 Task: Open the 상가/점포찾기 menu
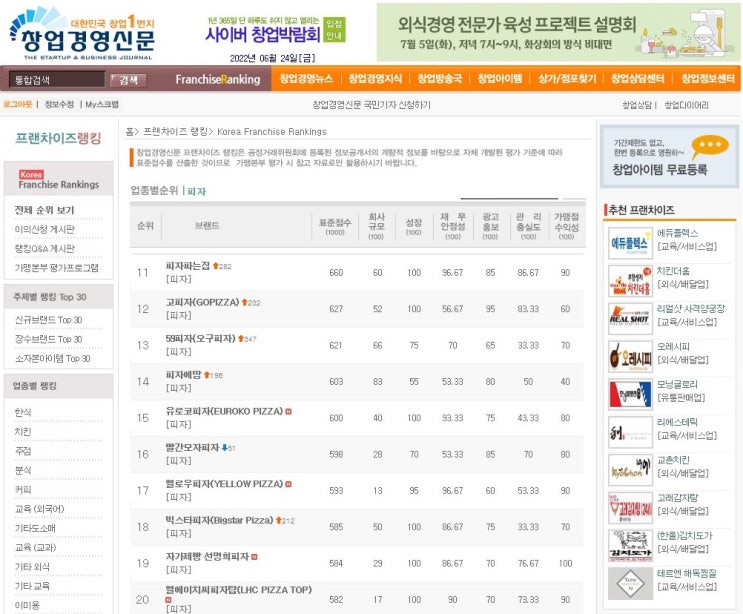click(567, 79)
